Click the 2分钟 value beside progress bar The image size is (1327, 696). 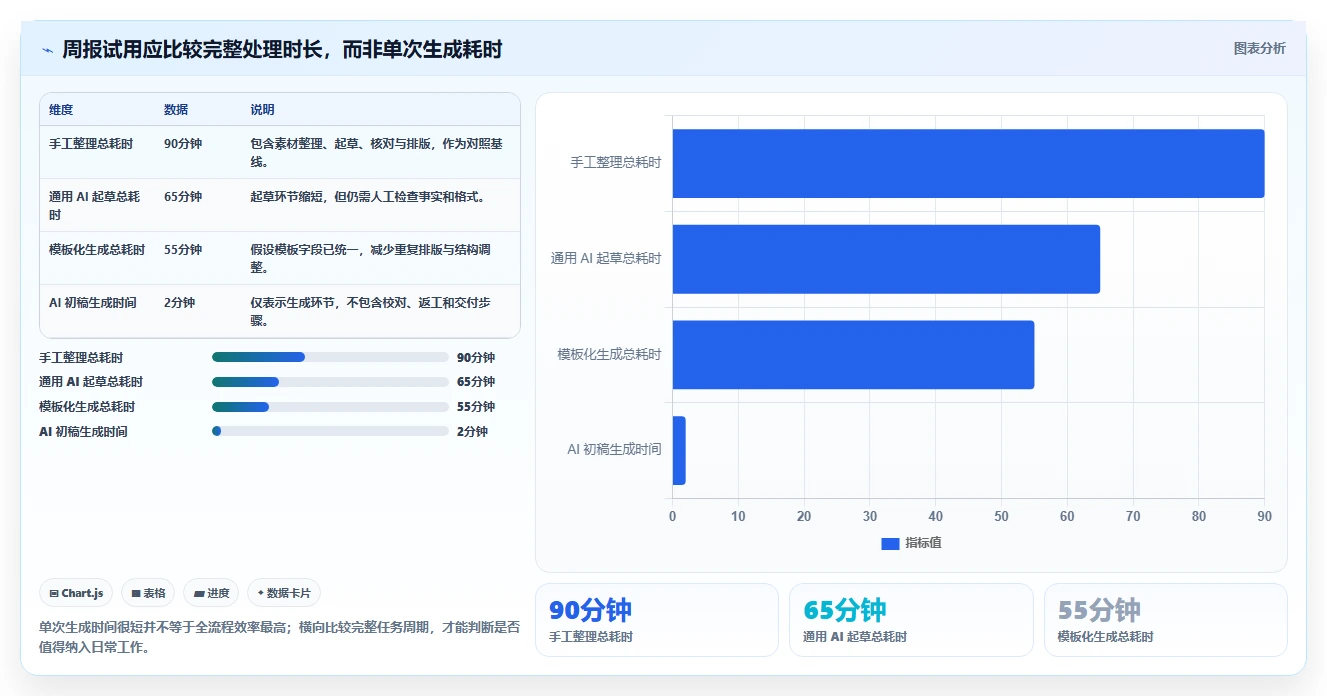pos(472,431)
